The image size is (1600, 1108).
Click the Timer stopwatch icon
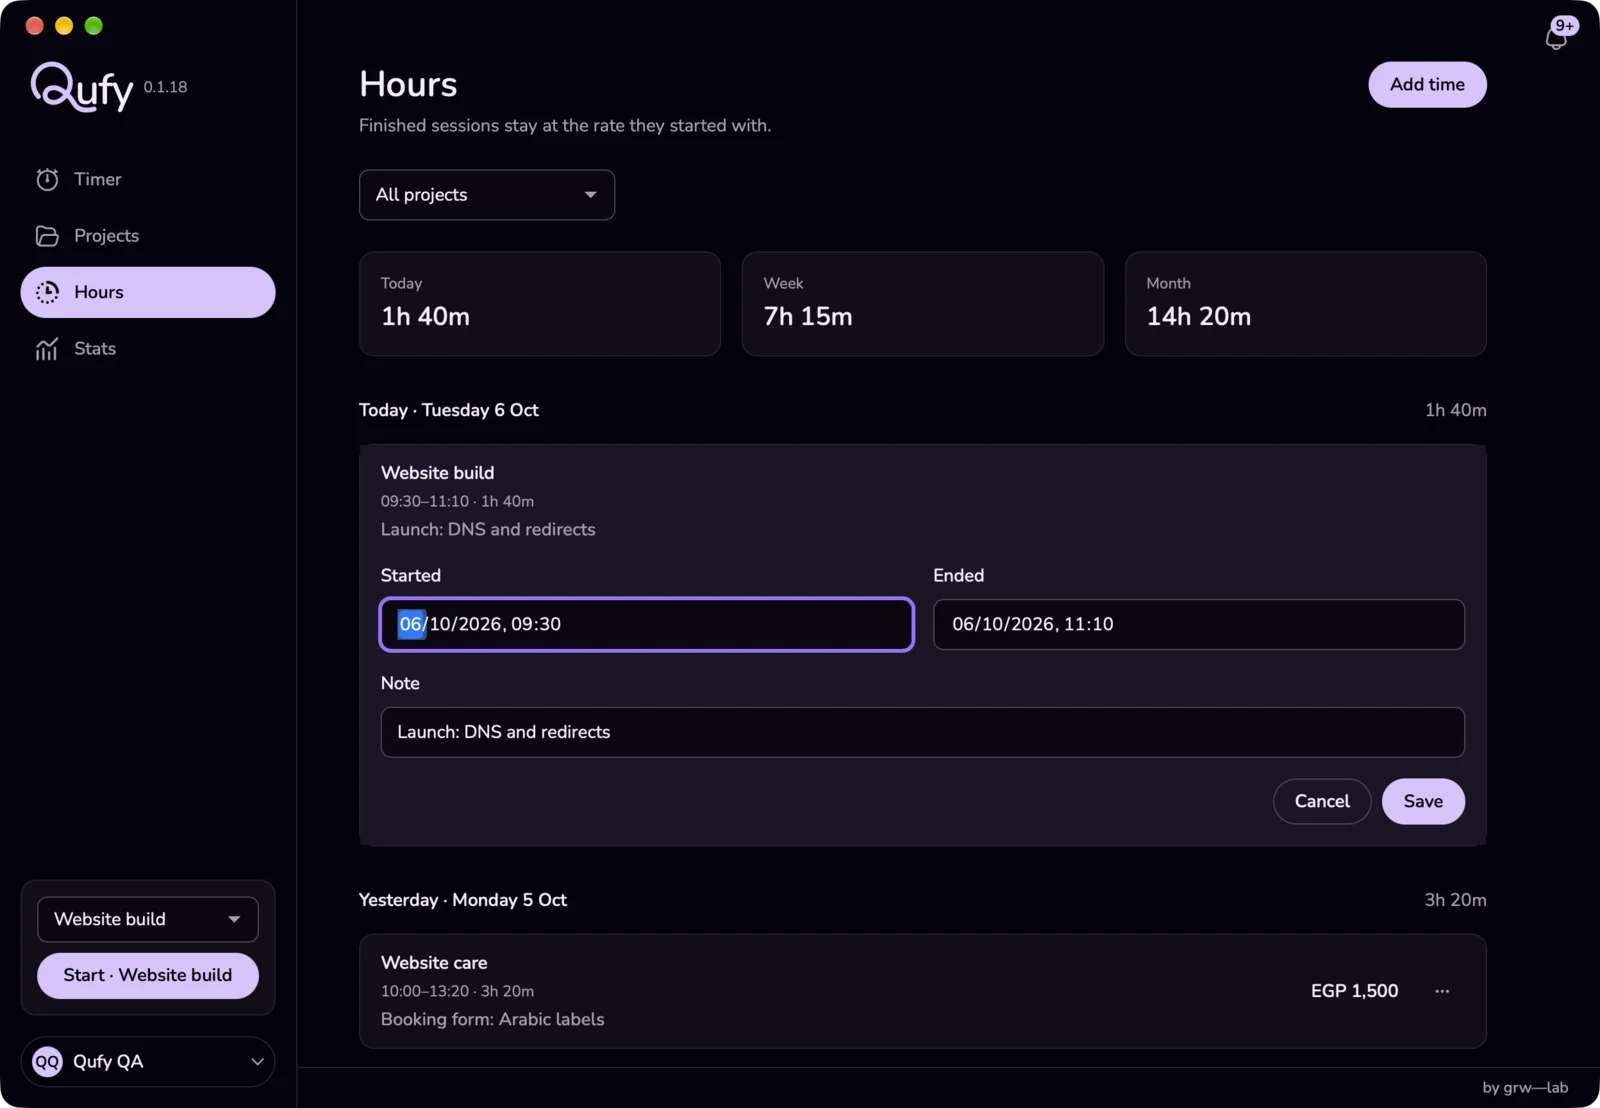[x=47, y=179]
